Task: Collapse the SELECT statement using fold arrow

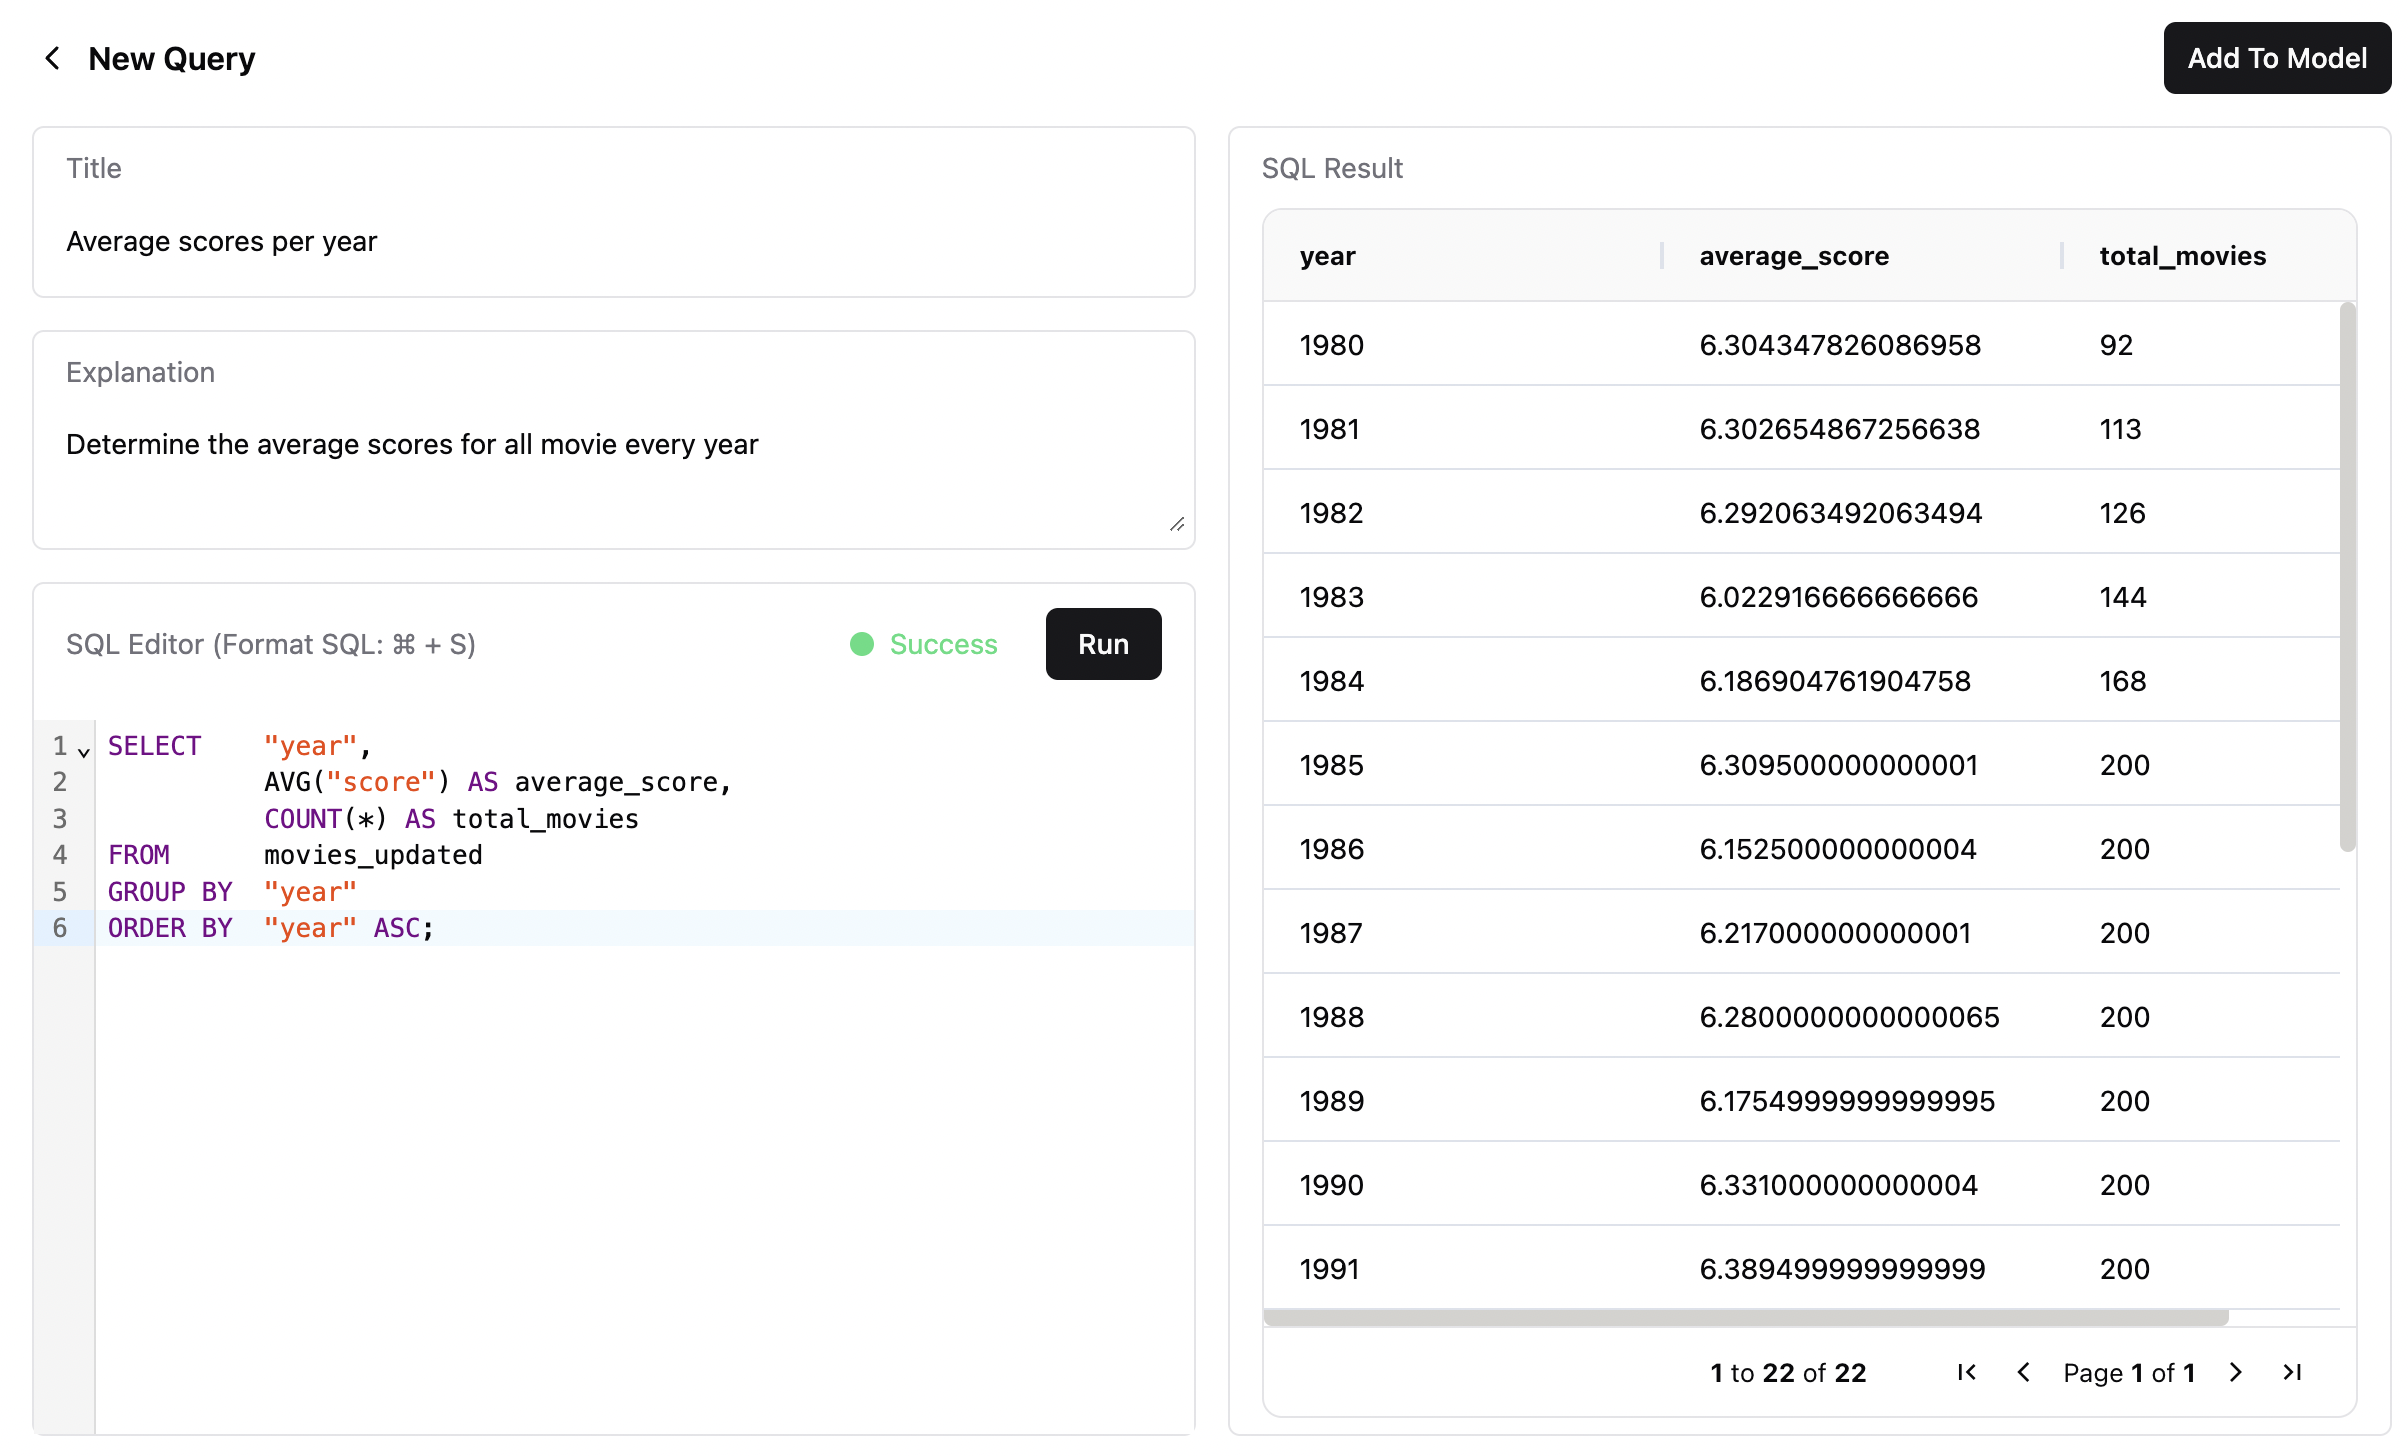Action: click(83, 750)
